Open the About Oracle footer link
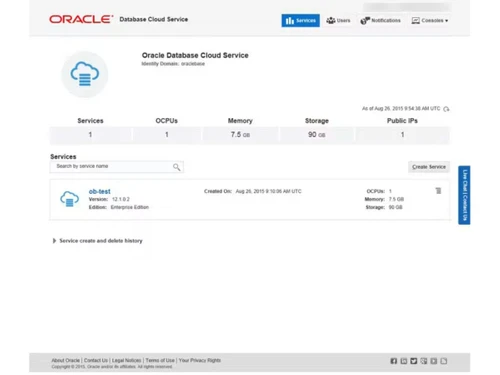Viewport: 500px width, 375px height. 66,360
